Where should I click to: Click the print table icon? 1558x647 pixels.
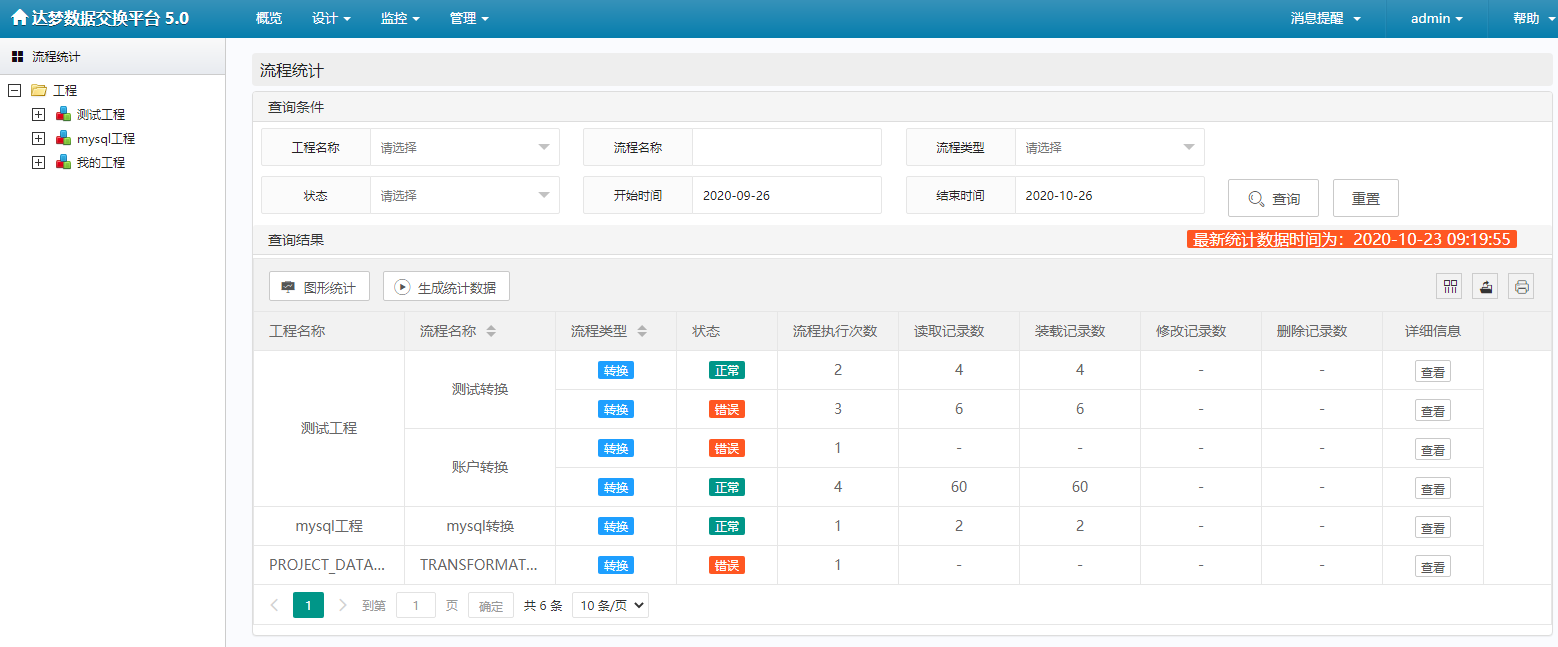tap(1521, 287)
